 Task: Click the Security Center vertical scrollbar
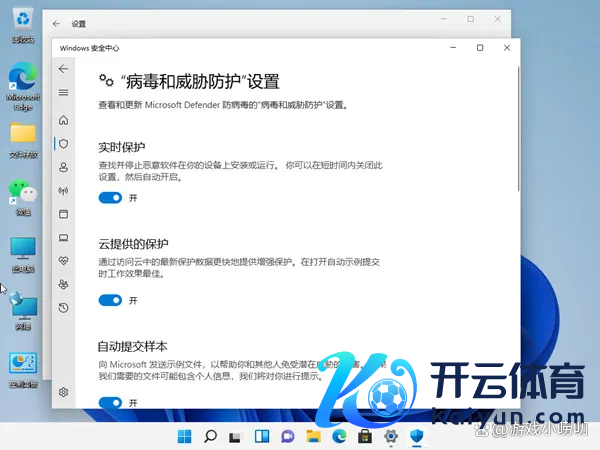point(517,130)
